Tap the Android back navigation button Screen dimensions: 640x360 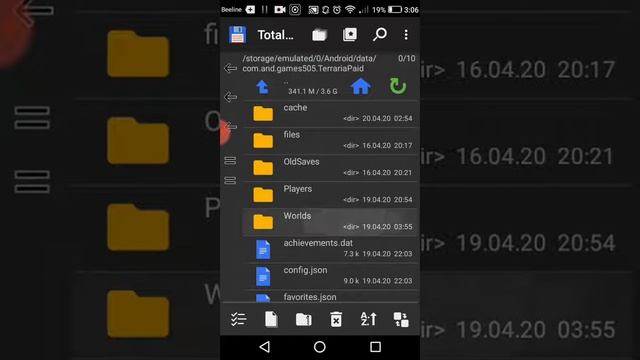click(x=264, y=347)
